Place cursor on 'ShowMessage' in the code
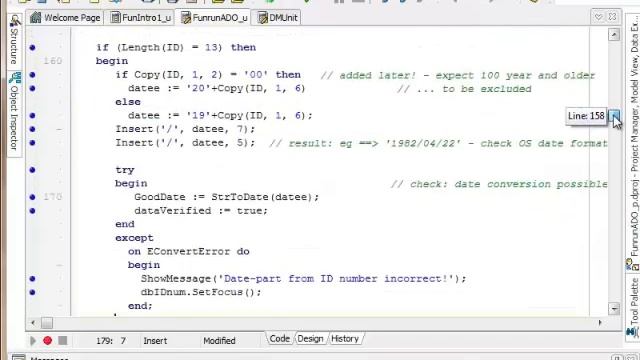The image size is (640, 360). (x=176, y=279)
